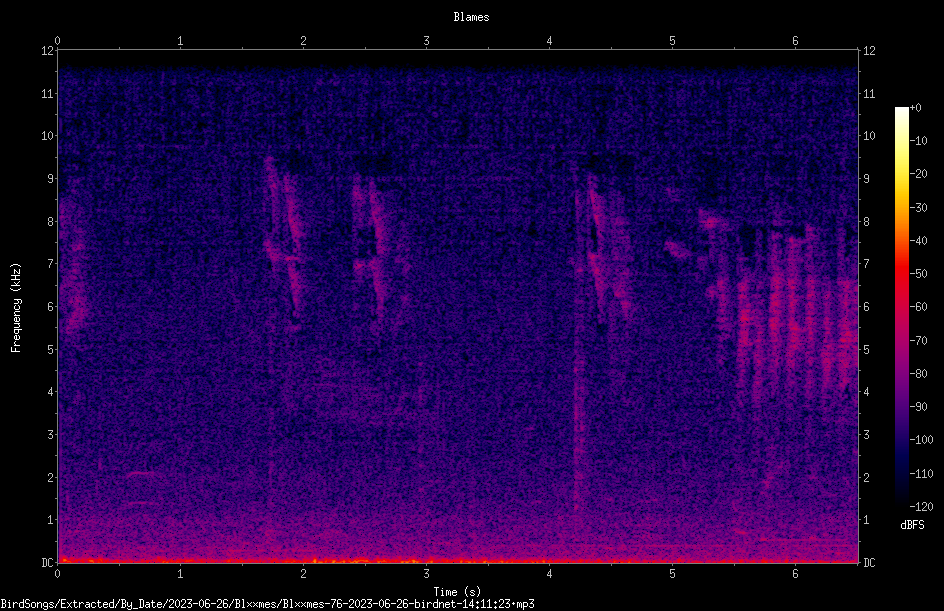Screen dimensions: 944x611
Task: Click the "-30" colorbar label
Action: 918,208
